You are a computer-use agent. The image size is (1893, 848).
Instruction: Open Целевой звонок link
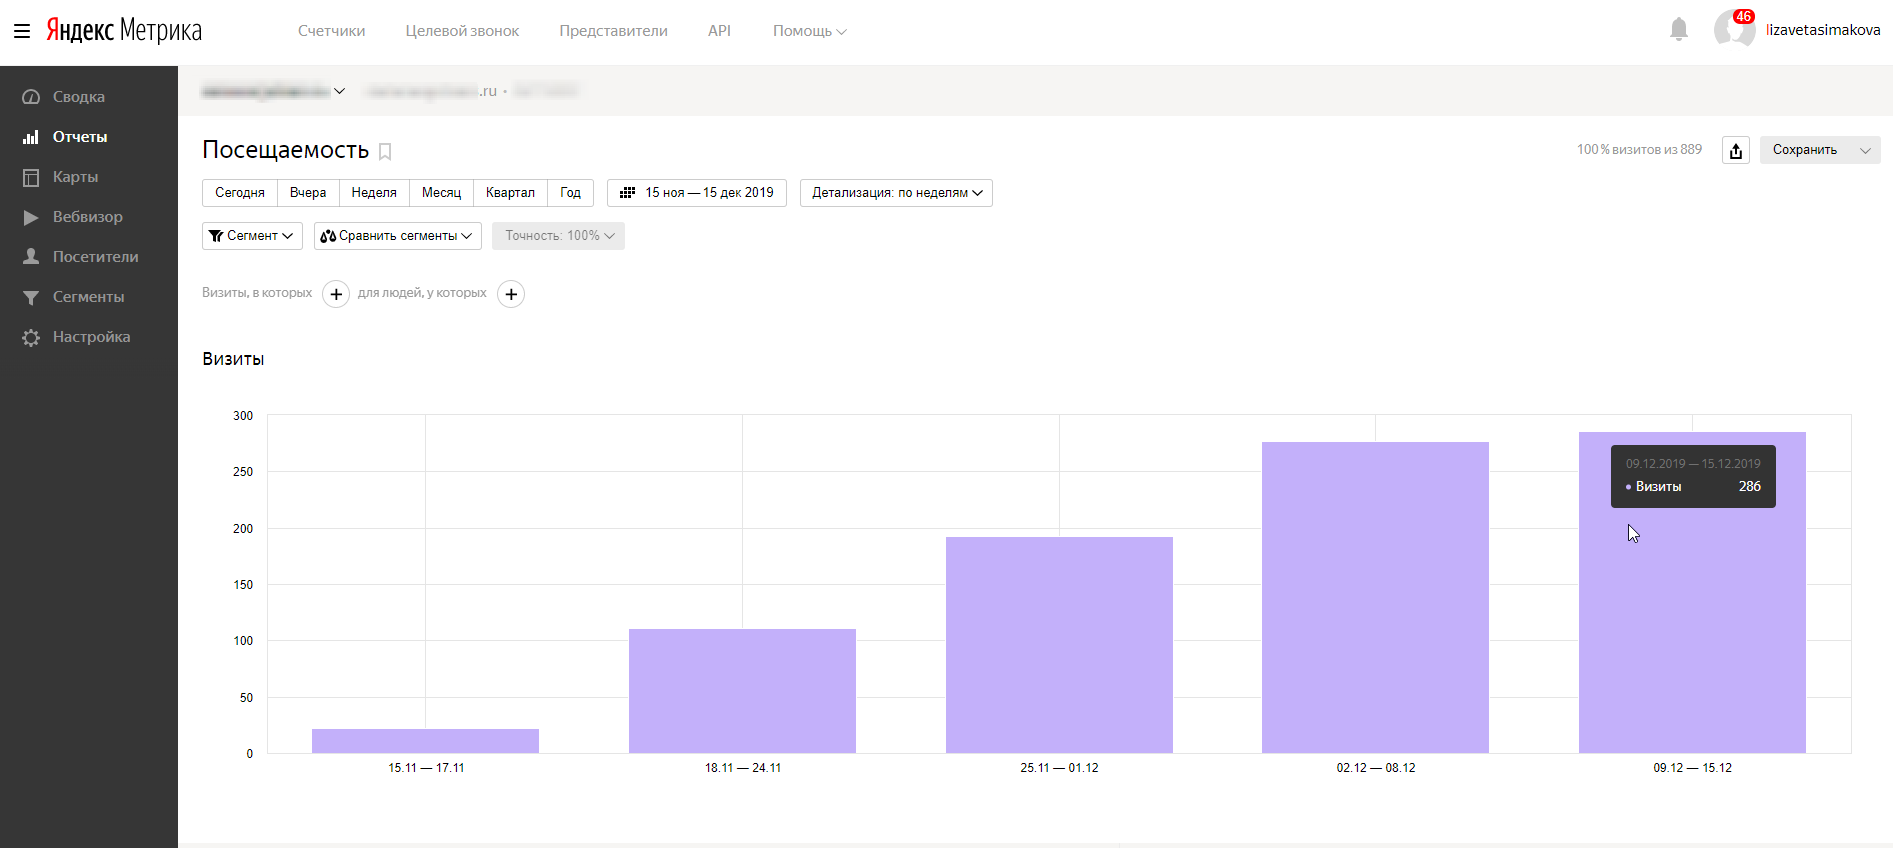[x=462, y=31]
